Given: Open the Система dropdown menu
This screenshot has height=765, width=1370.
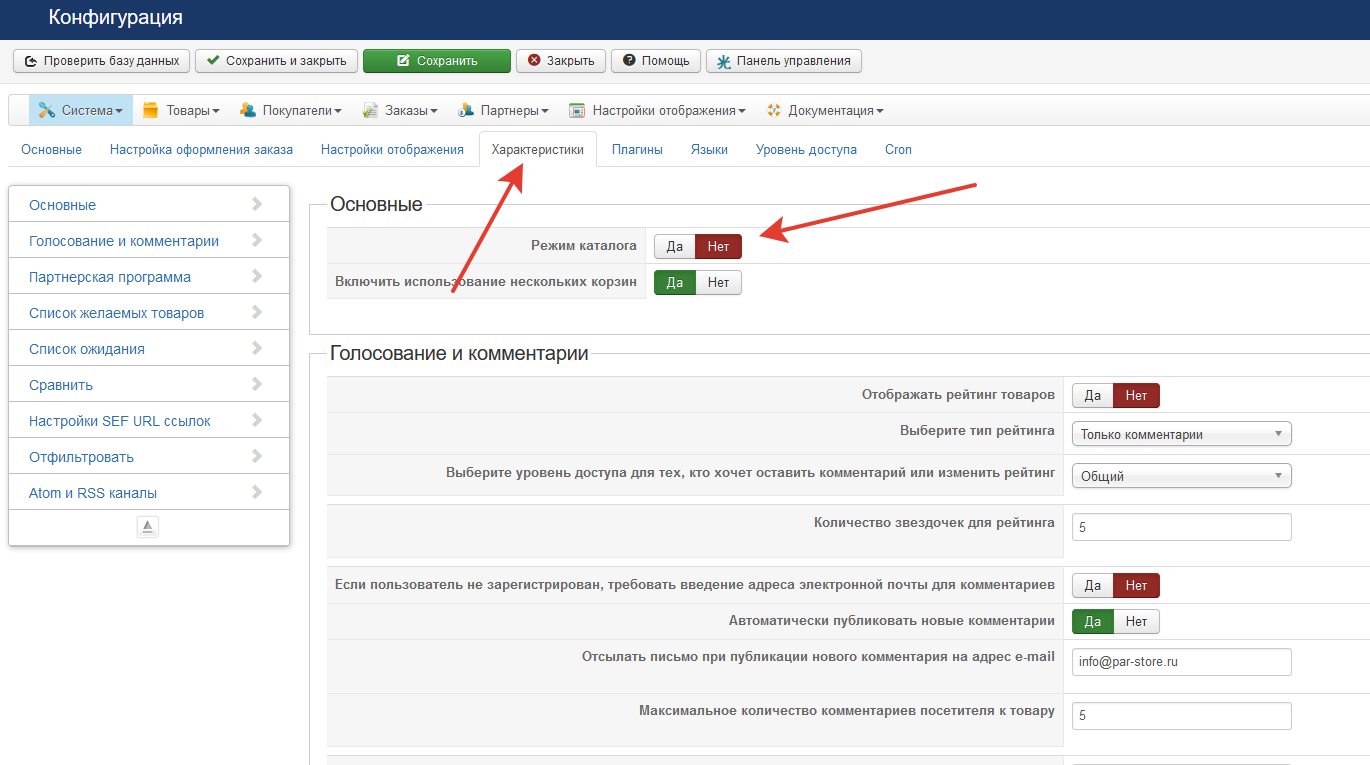Looking at the screenshot, I should coord(80,110).
